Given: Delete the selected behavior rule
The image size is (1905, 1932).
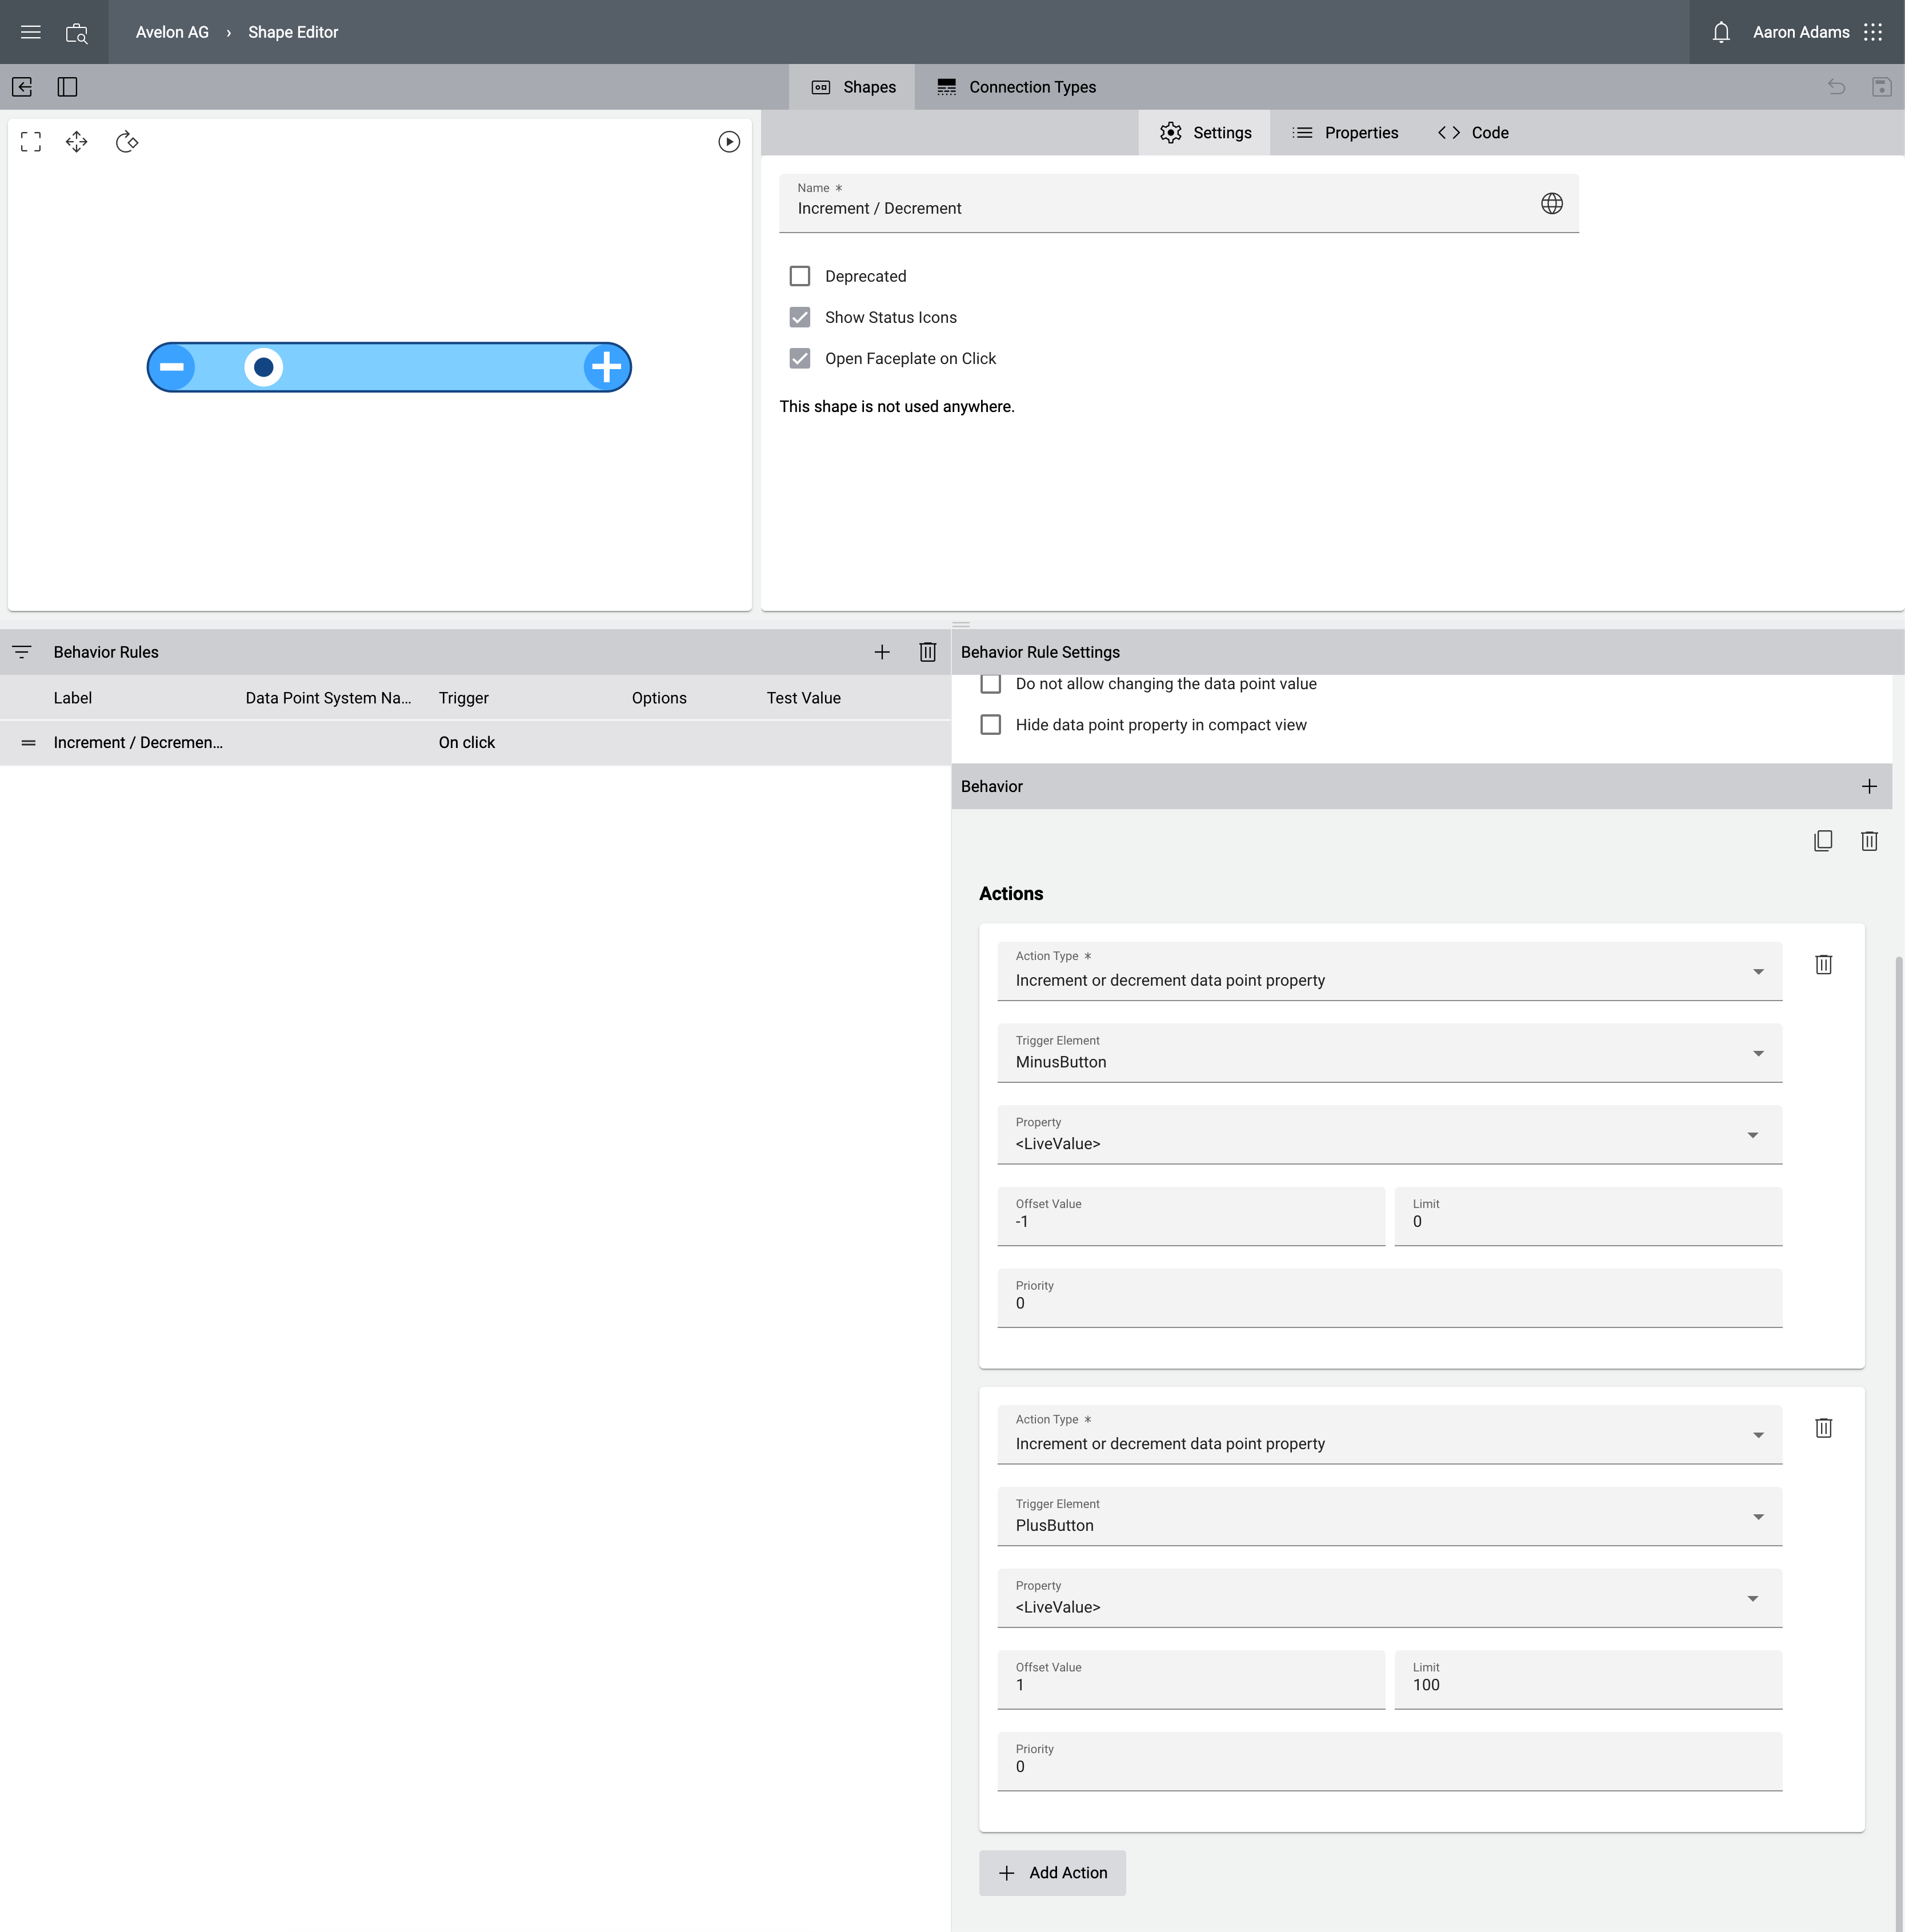Looking at the screenshot, I should coord(927,652).
